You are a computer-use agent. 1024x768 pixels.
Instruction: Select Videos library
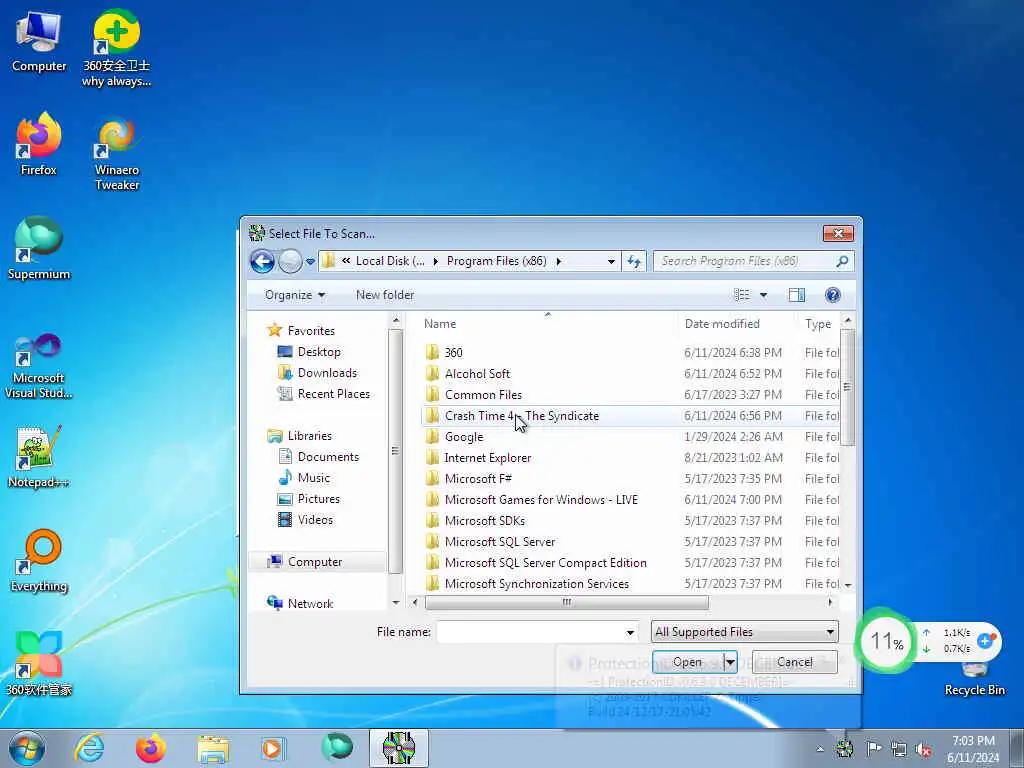[x=315, y=520]
